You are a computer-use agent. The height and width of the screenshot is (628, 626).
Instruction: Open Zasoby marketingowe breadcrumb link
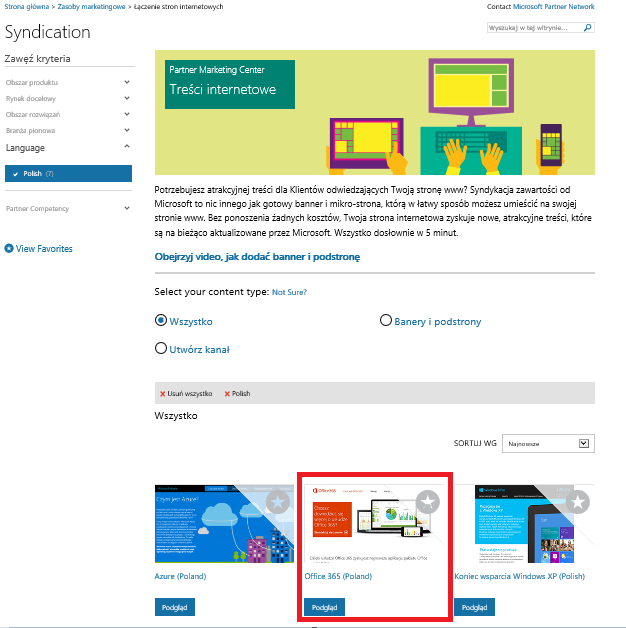[x=91, y=7]
